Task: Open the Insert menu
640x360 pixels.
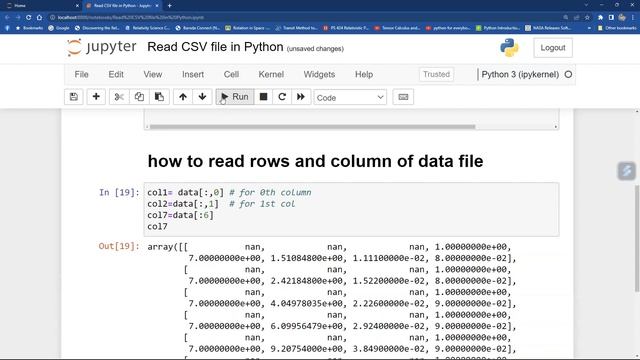Action: (x=193, y=74)
